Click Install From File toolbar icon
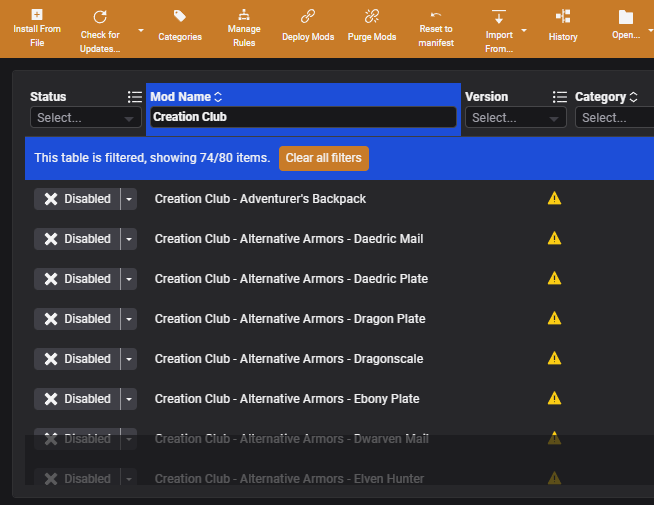Viewport: 654px width, 505px height. coord(37,15)
